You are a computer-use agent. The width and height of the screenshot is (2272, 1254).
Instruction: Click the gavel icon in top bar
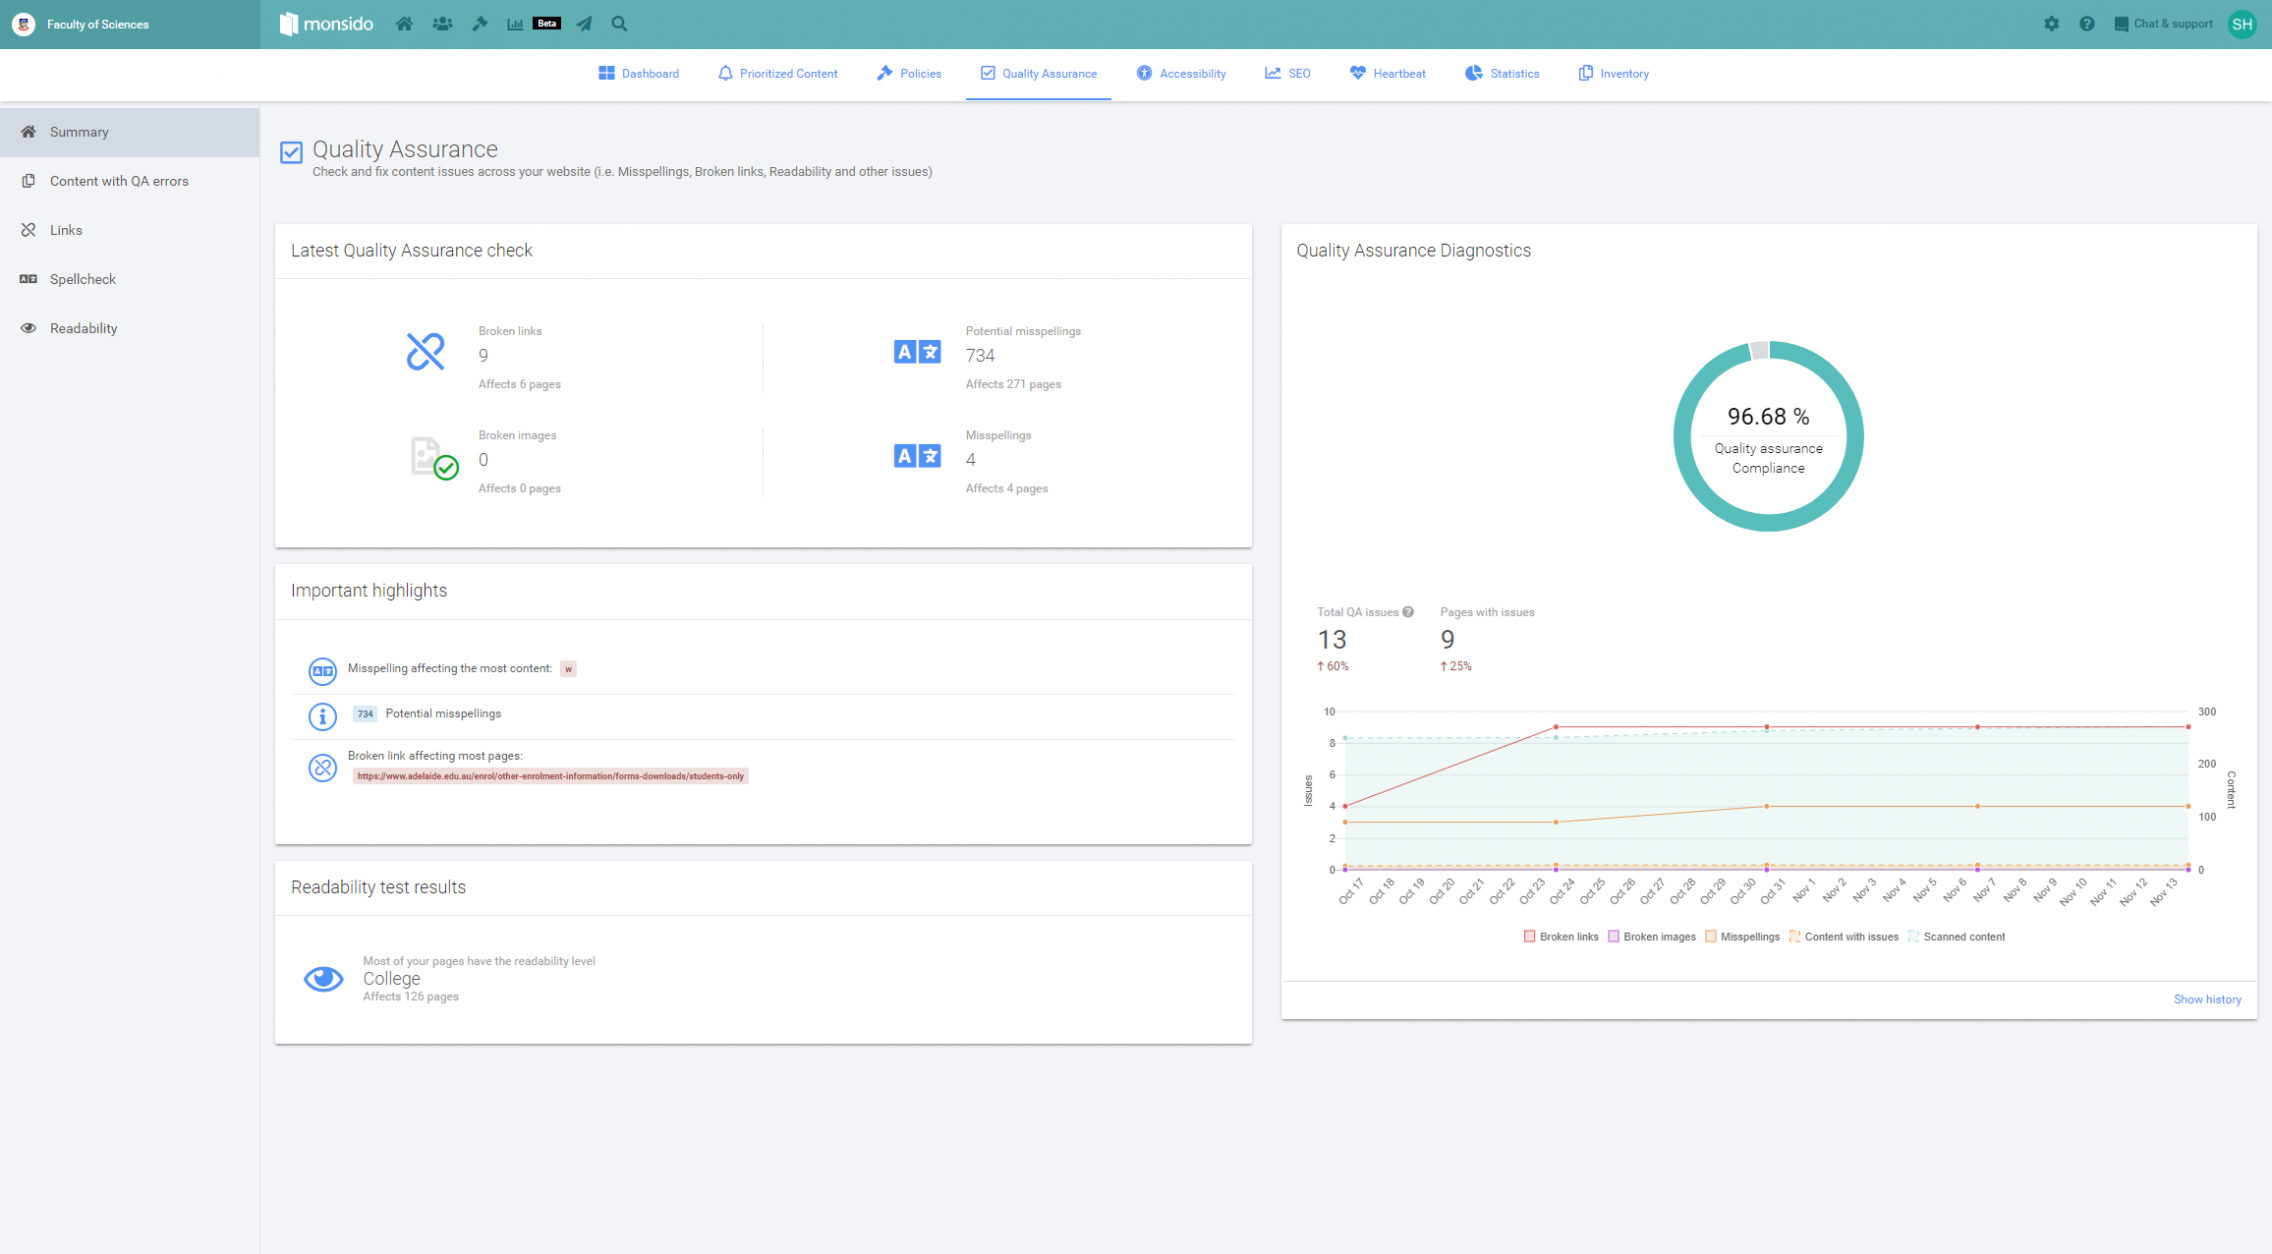[480, 24]
